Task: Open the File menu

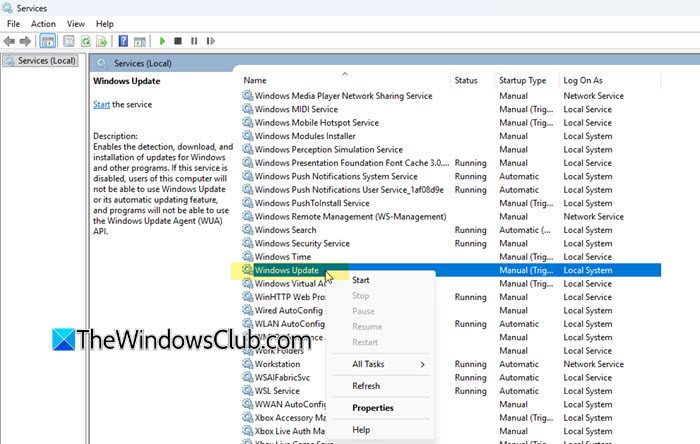Action: (13, 24)
